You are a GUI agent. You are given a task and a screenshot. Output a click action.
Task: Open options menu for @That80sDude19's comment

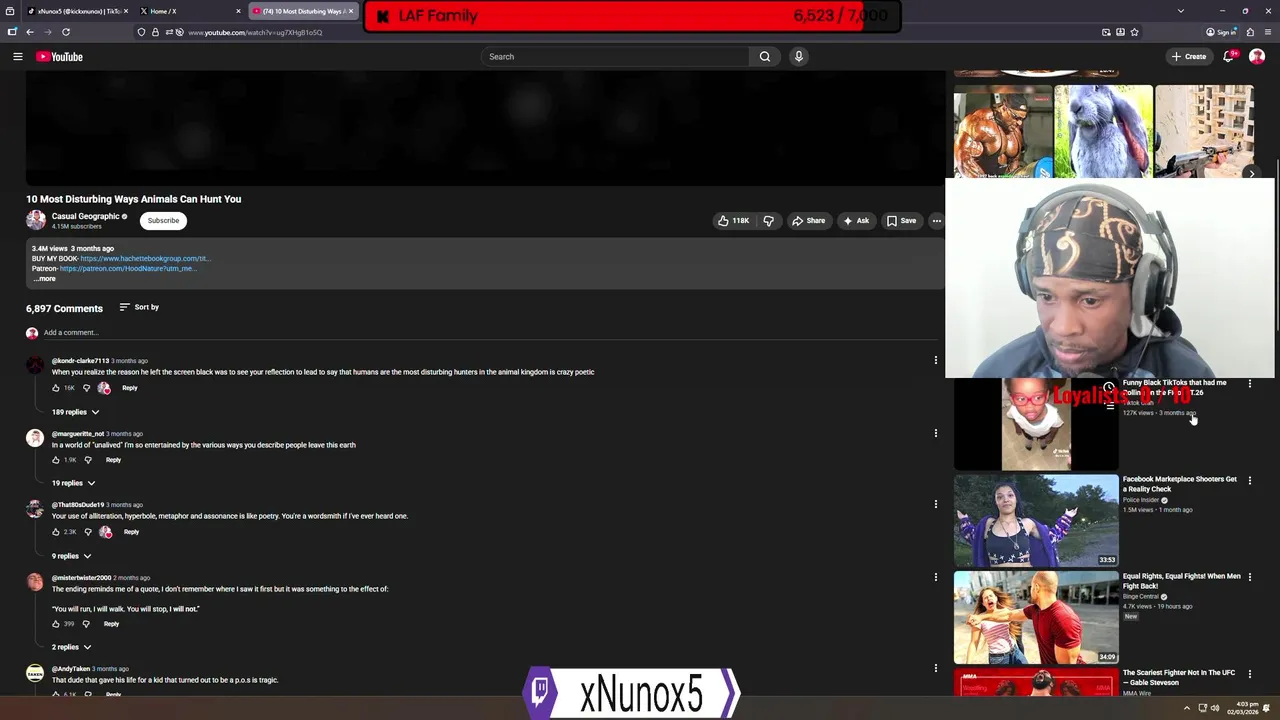click(936, 504)
